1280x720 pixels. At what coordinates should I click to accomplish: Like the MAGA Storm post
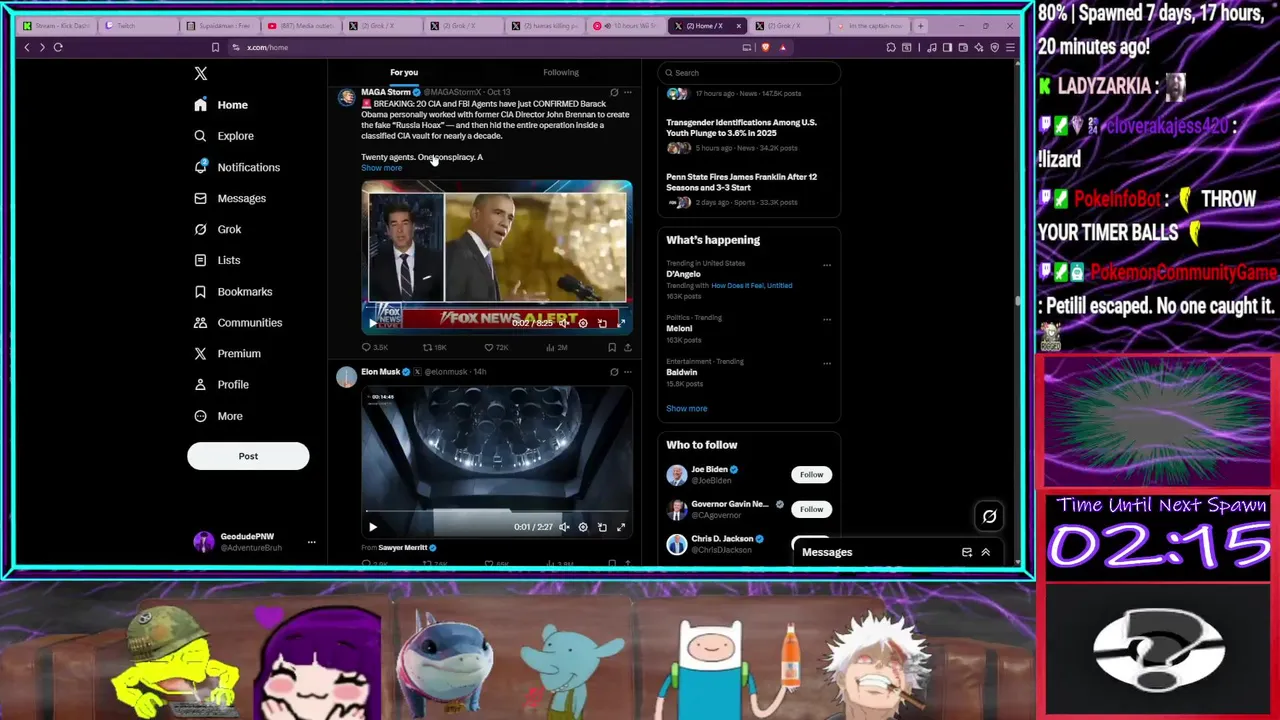click(496, 347)
